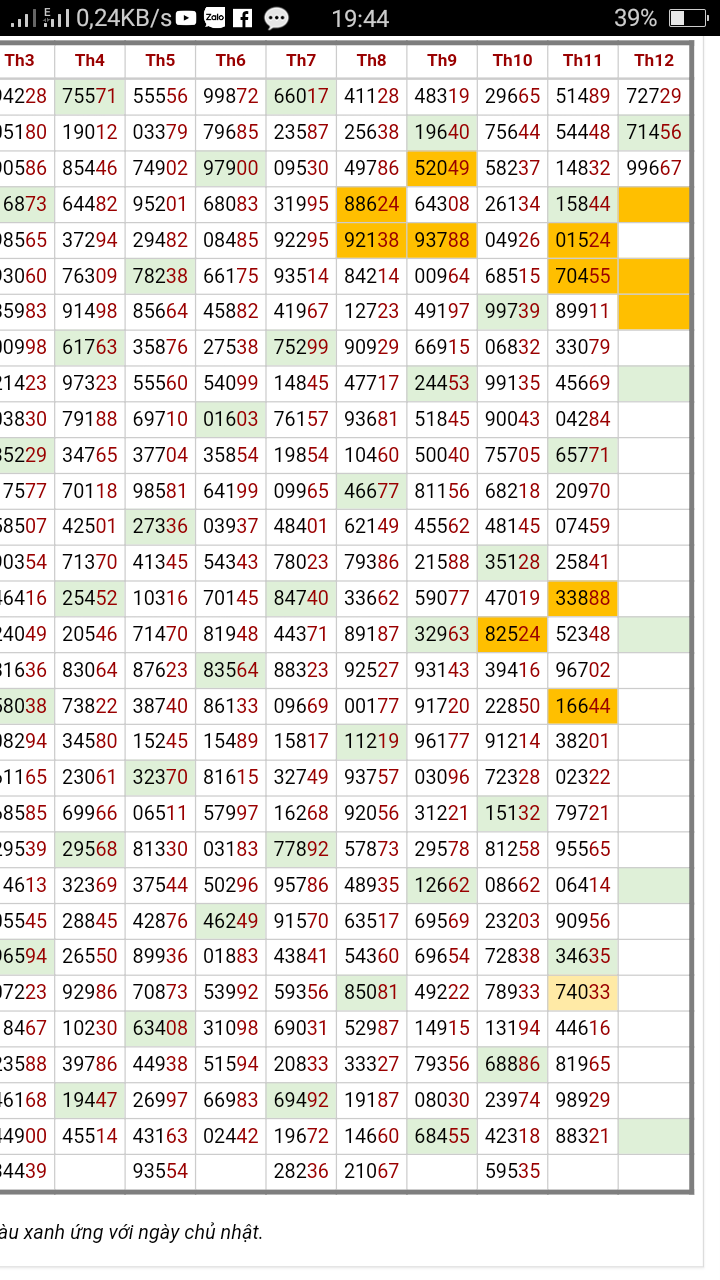720x1280 pixels.
Task: Tap the battery icon in status bar
Action: tap(687, 18)
